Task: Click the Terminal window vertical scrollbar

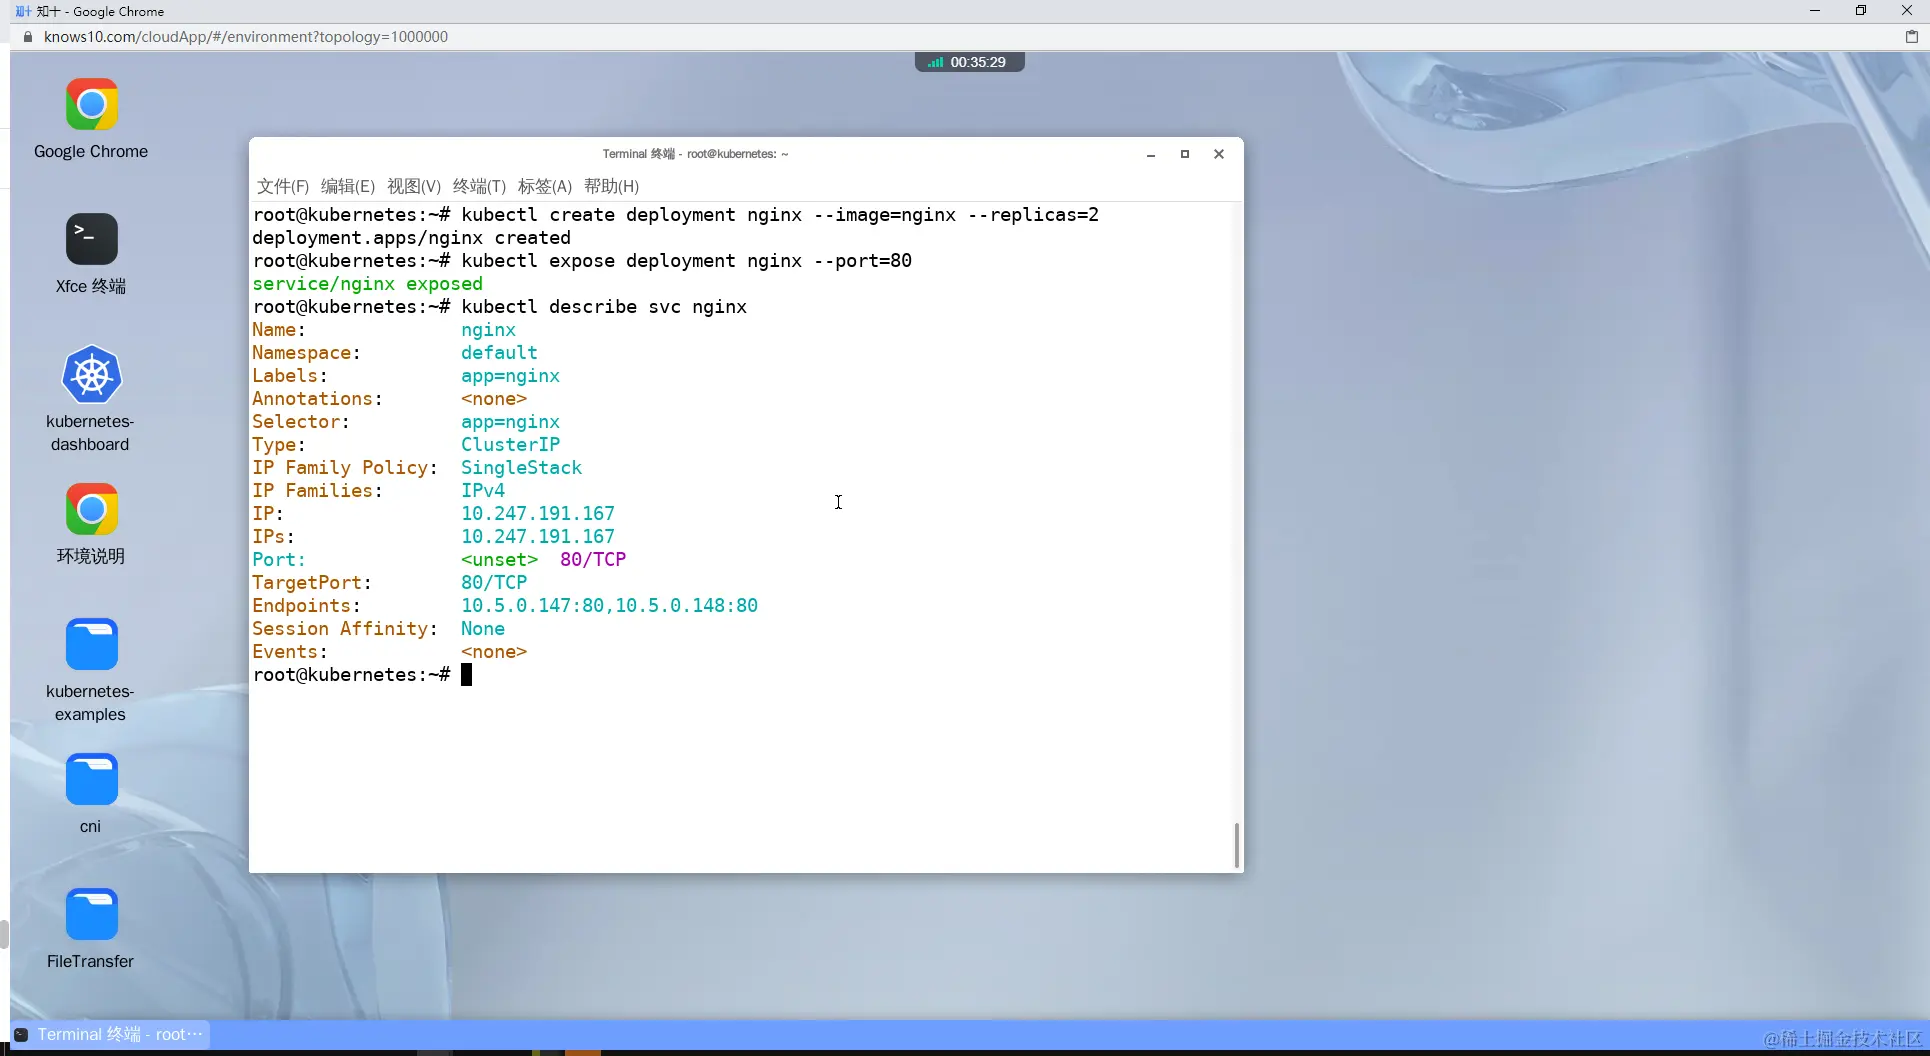Action: (1237, 845)
